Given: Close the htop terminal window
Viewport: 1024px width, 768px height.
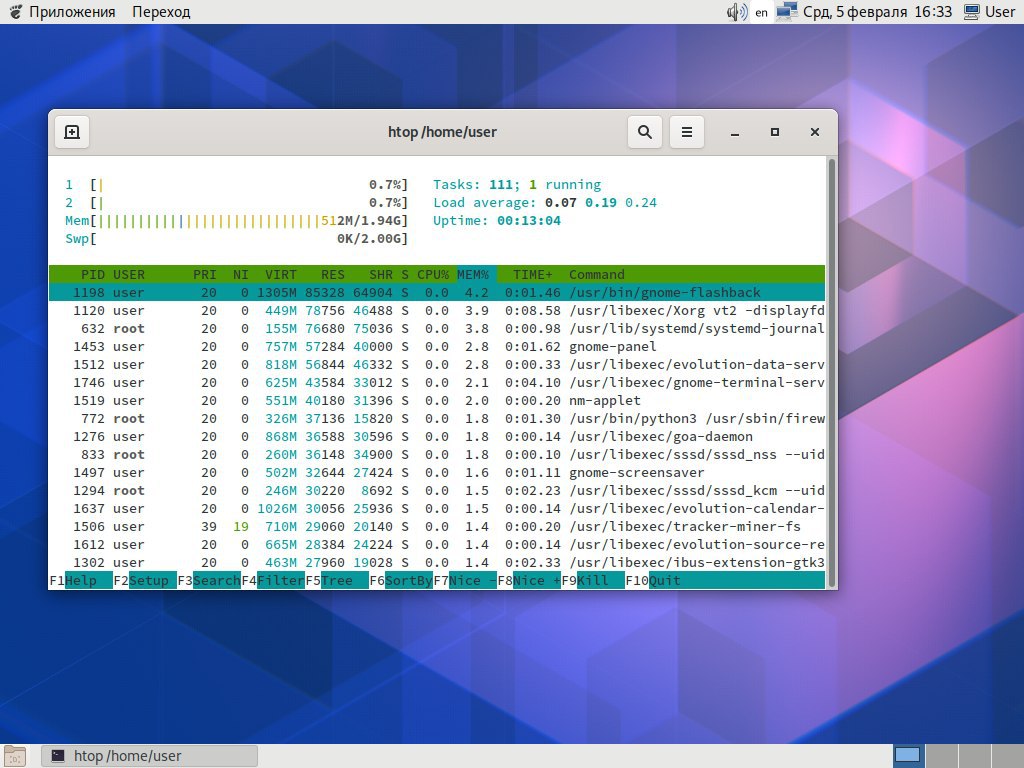Looking at the screenshot, I should coord(814,132).
